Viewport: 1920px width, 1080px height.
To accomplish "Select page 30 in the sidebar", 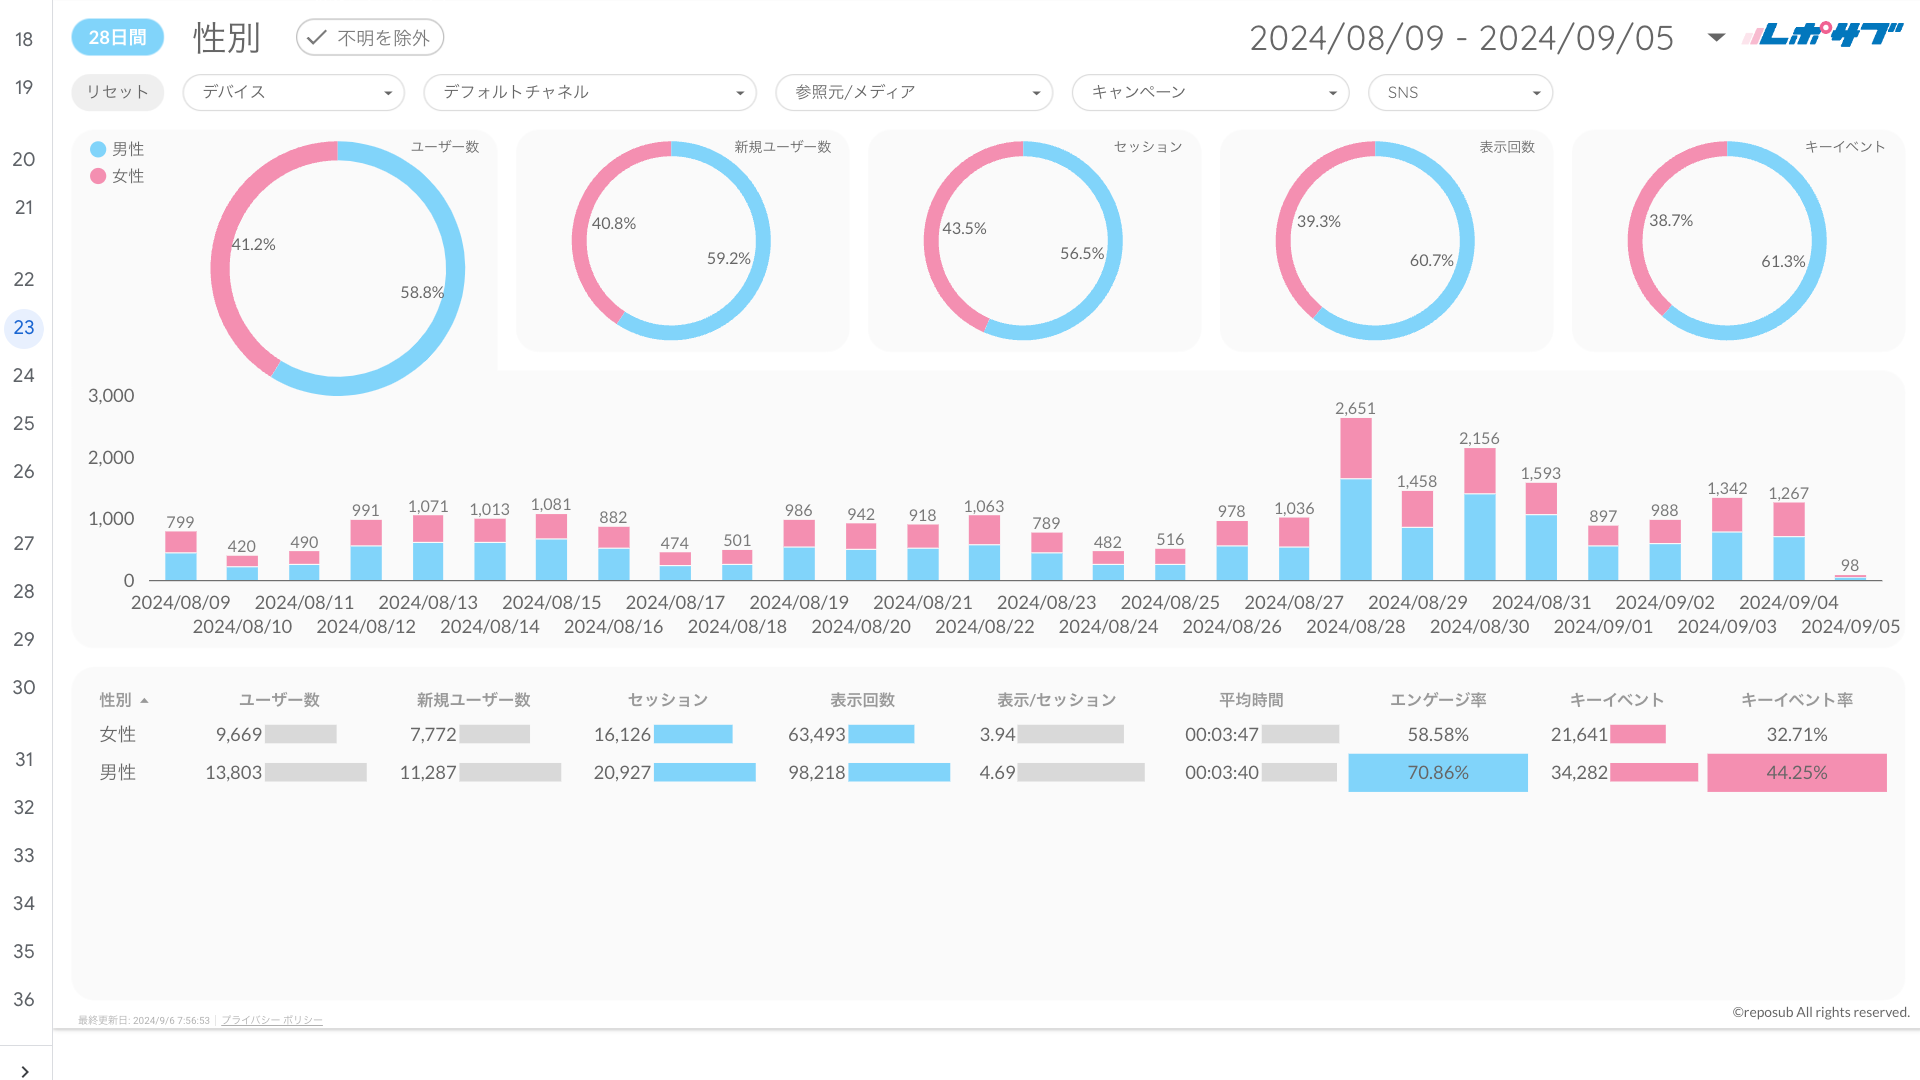I will click(x=24, y=687).
